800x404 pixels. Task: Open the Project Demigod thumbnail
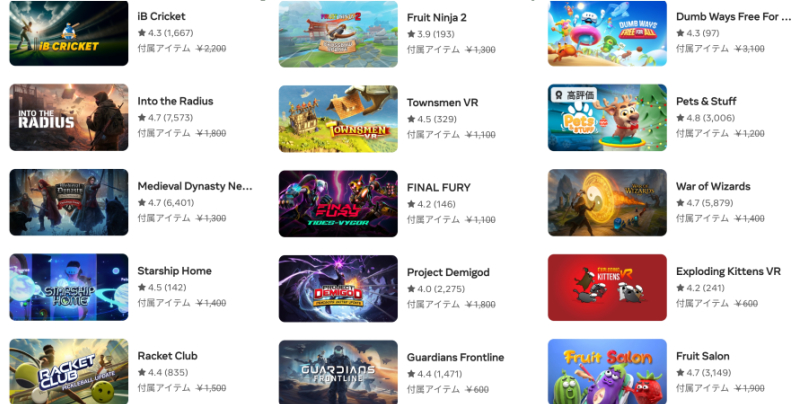coord(338,289)
